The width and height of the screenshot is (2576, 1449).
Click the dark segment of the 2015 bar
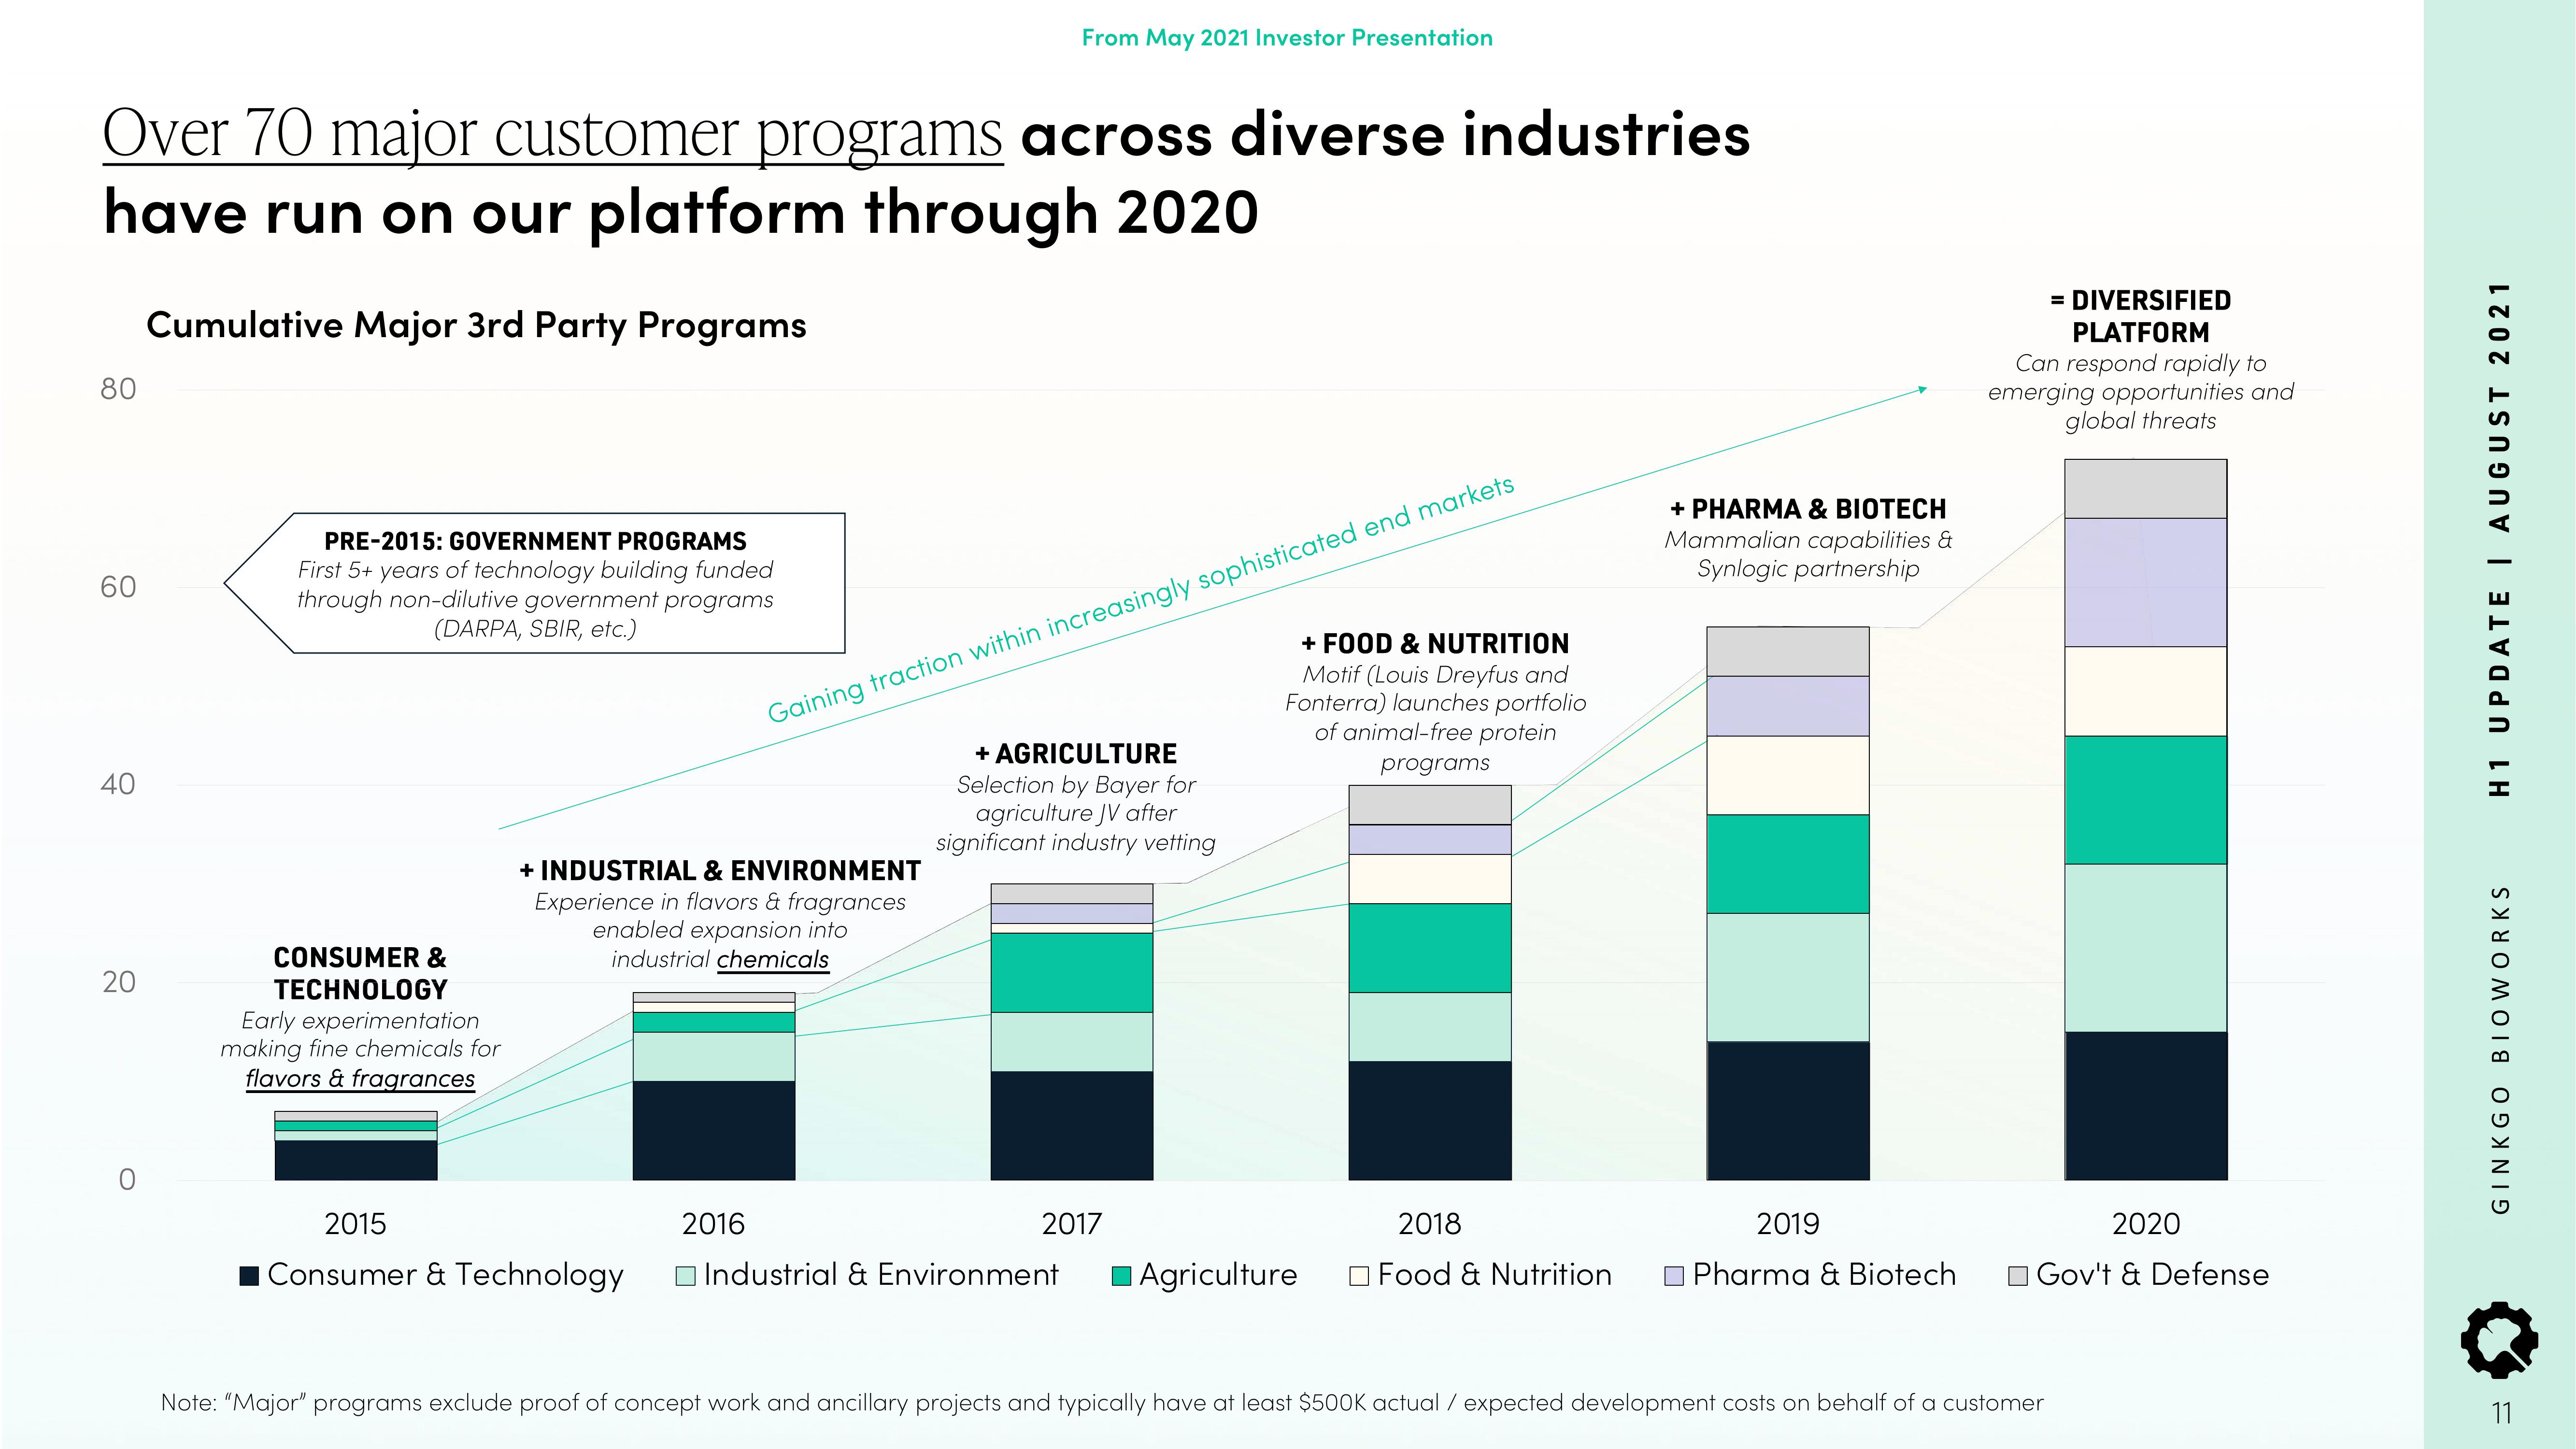click(x=356, y=1160)
